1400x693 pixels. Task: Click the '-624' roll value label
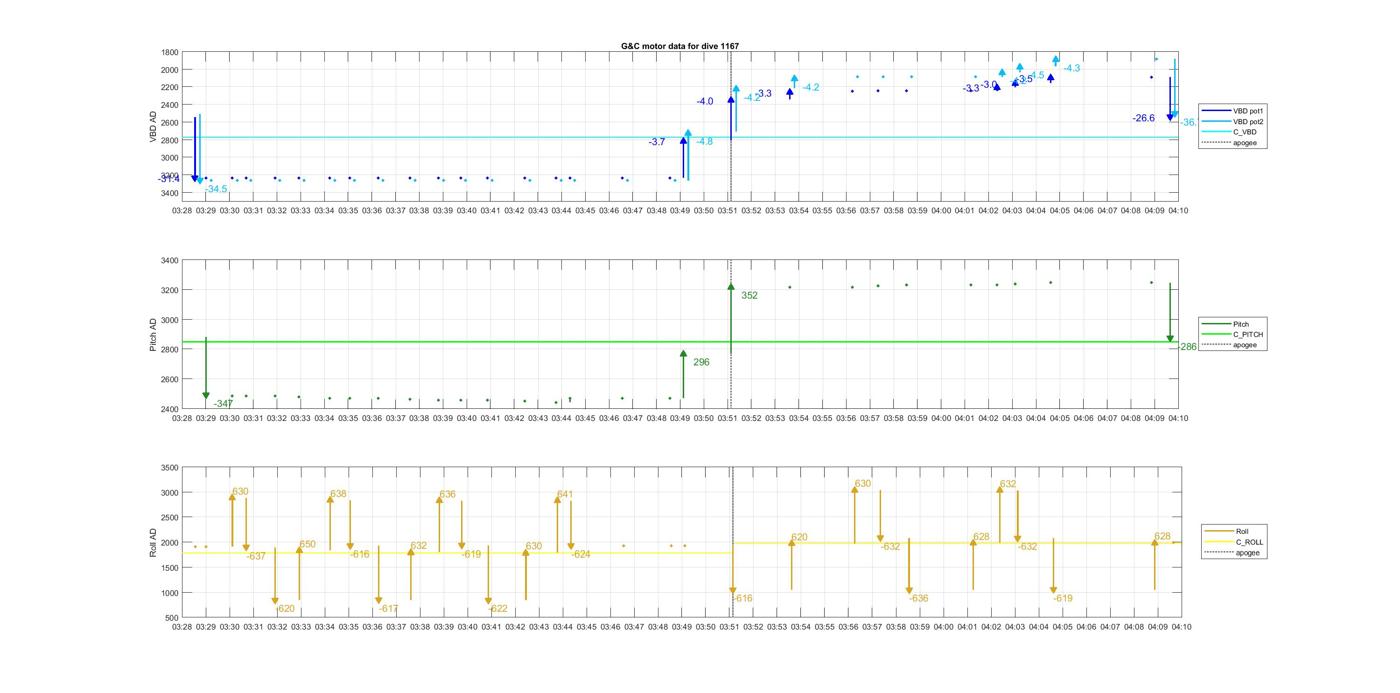click(580, 554)
